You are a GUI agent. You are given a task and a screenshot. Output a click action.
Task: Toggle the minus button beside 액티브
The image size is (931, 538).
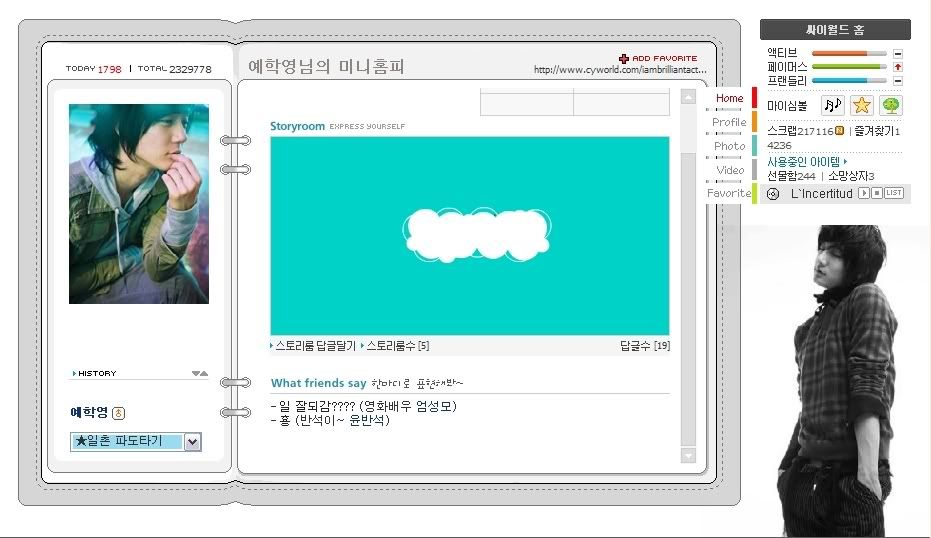click(898, 53)
